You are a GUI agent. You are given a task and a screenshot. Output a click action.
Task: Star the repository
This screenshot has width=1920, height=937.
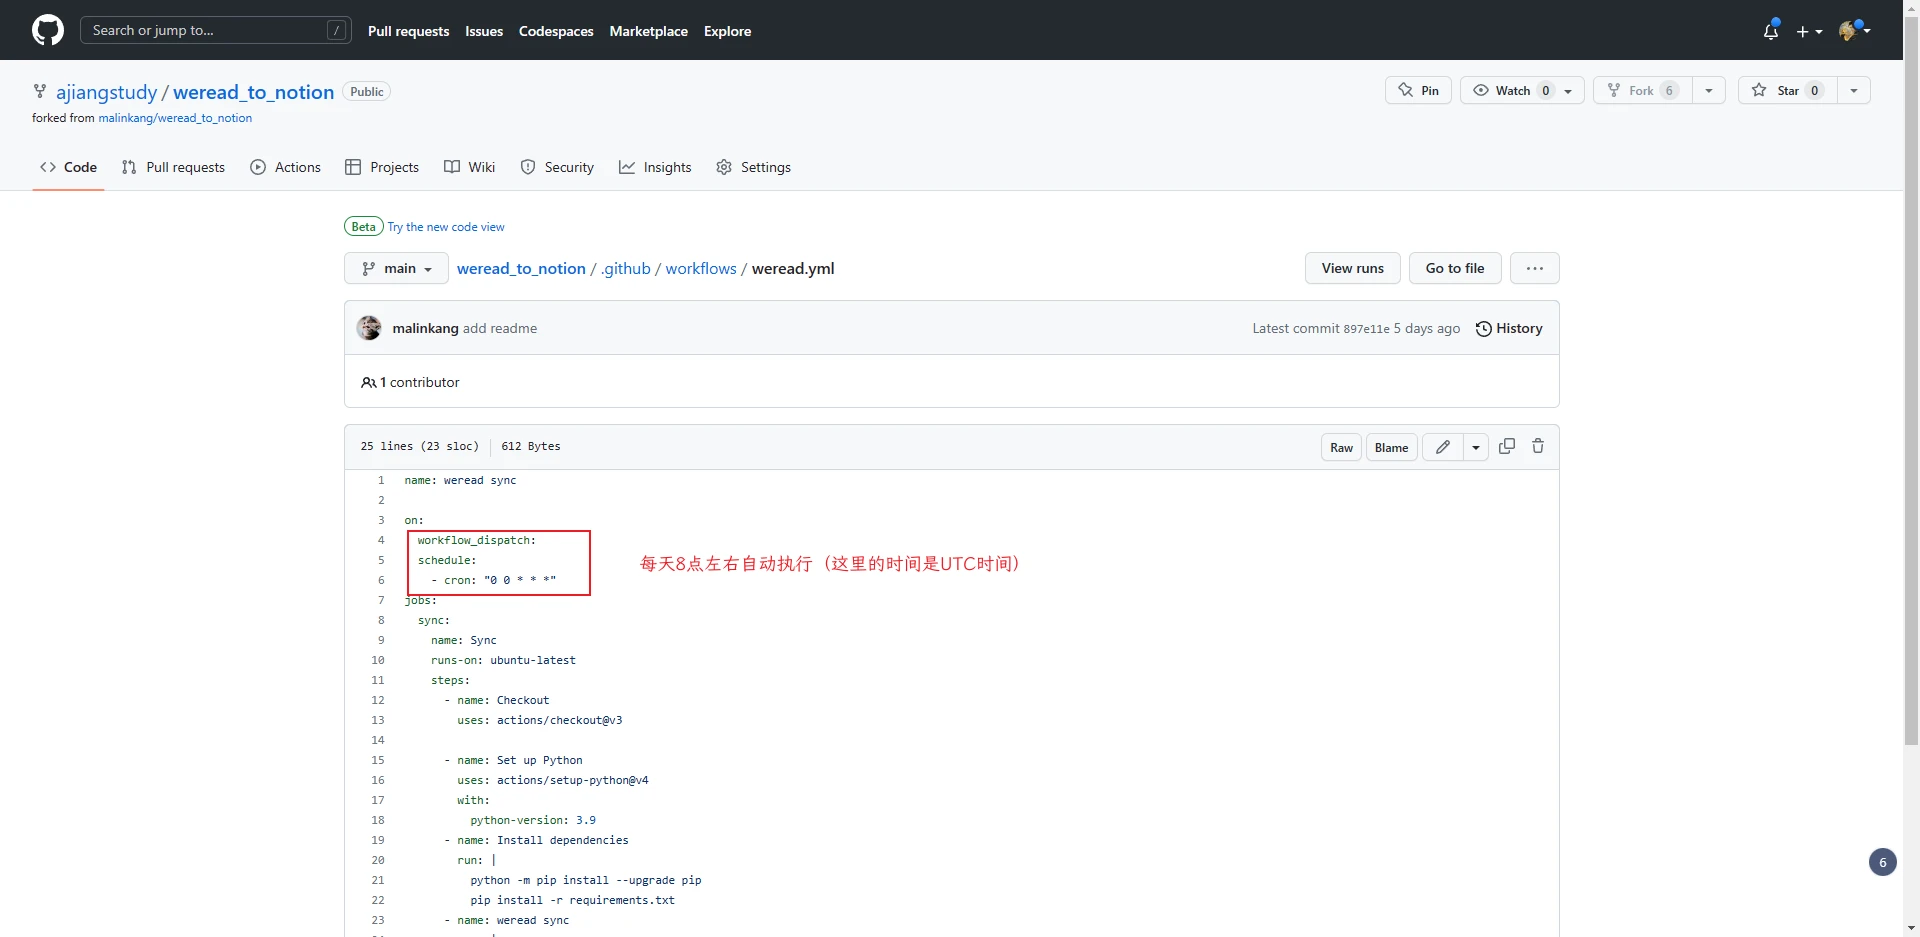pos(1787,90)
